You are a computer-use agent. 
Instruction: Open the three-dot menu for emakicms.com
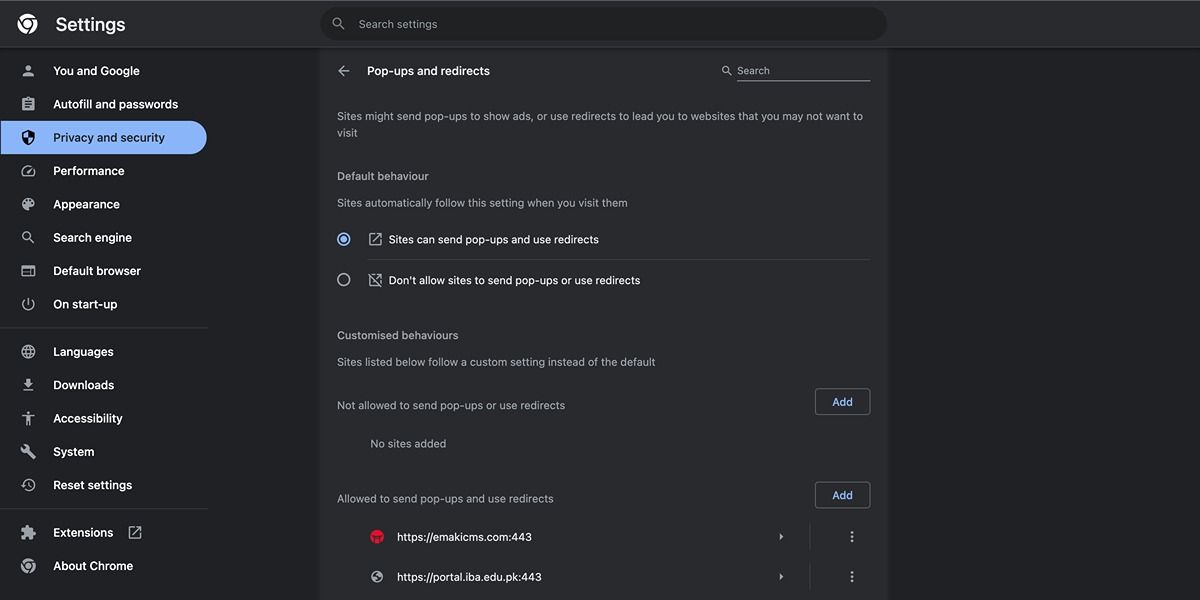pyautogui.click(x=851, y=536)
